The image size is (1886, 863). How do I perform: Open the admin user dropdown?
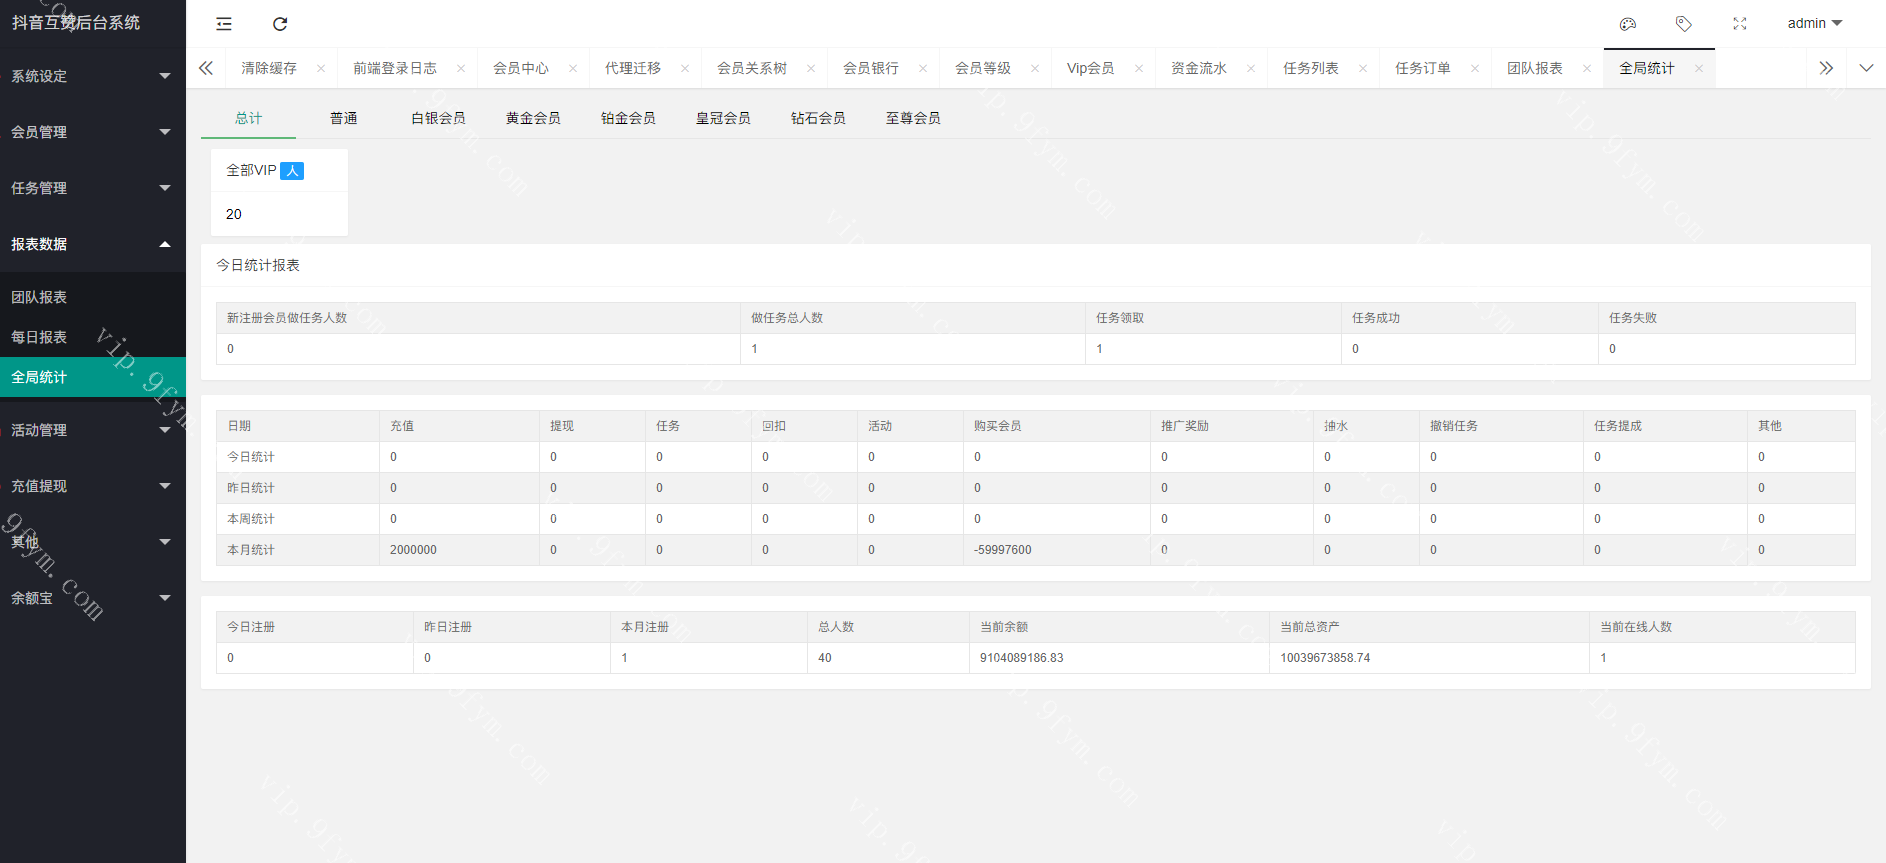tap(1814, 23)
